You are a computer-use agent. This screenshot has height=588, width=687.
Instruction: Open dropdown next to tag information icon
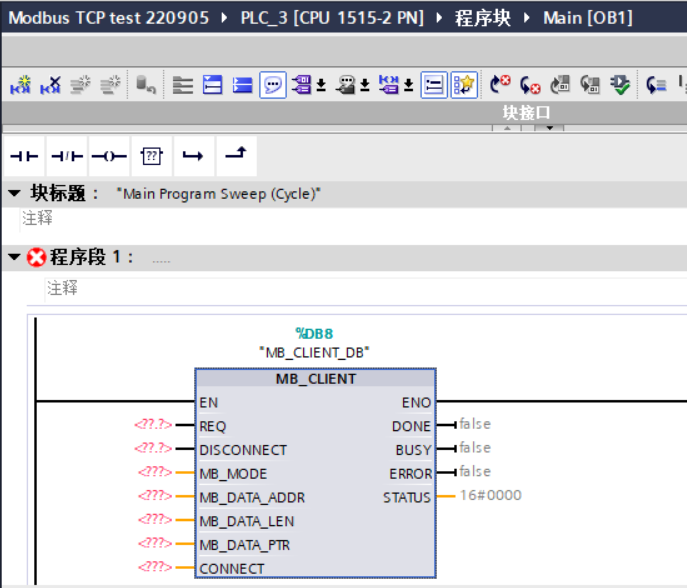click(365, 85)
